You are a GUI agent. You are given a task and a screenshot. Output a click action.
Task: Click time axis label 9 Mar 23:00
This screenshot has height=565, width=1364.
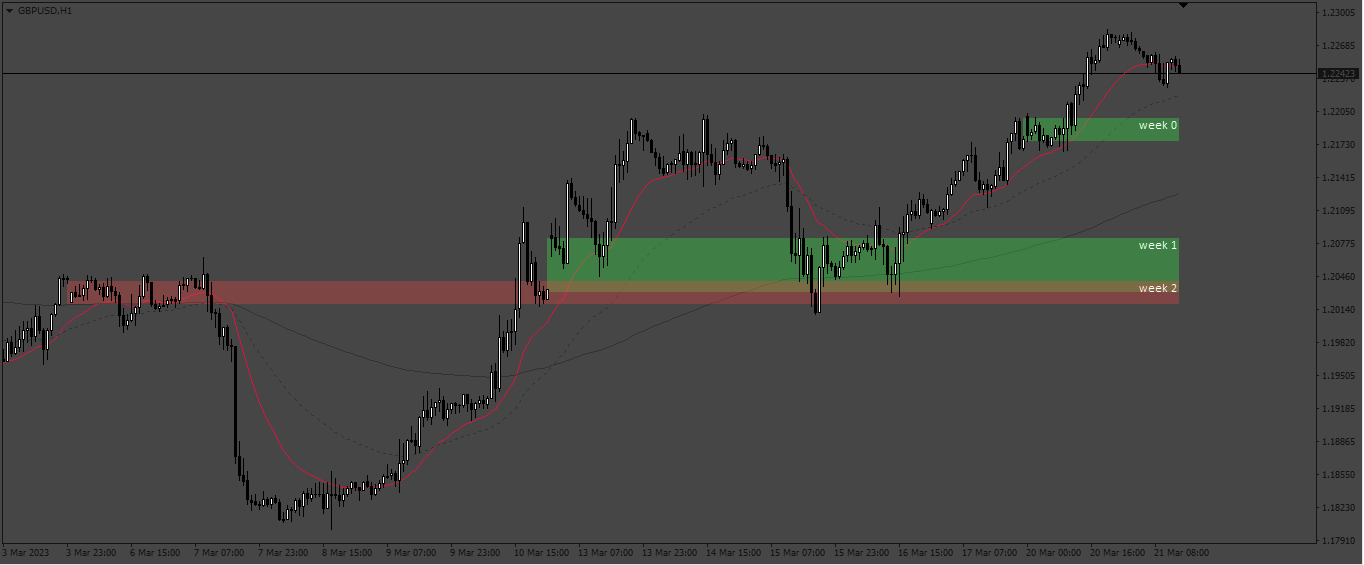475,551
